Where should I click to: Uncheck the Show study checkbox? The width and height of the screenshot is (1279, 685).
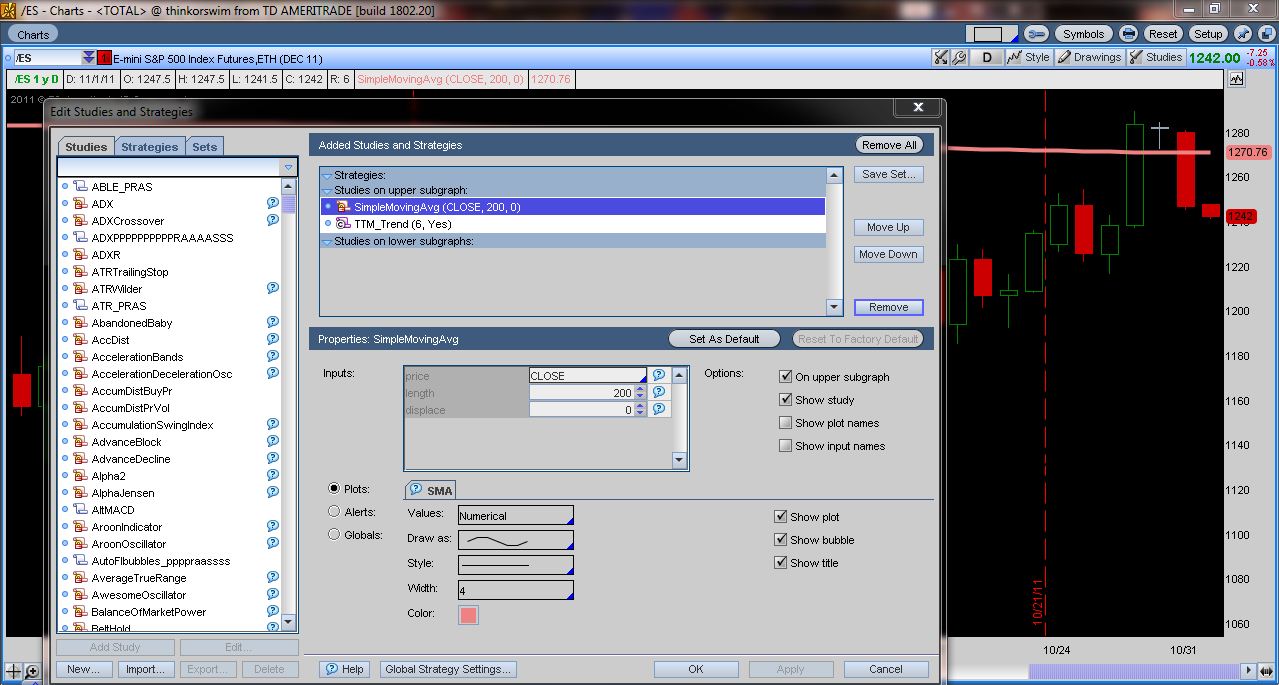click(786, 400)
